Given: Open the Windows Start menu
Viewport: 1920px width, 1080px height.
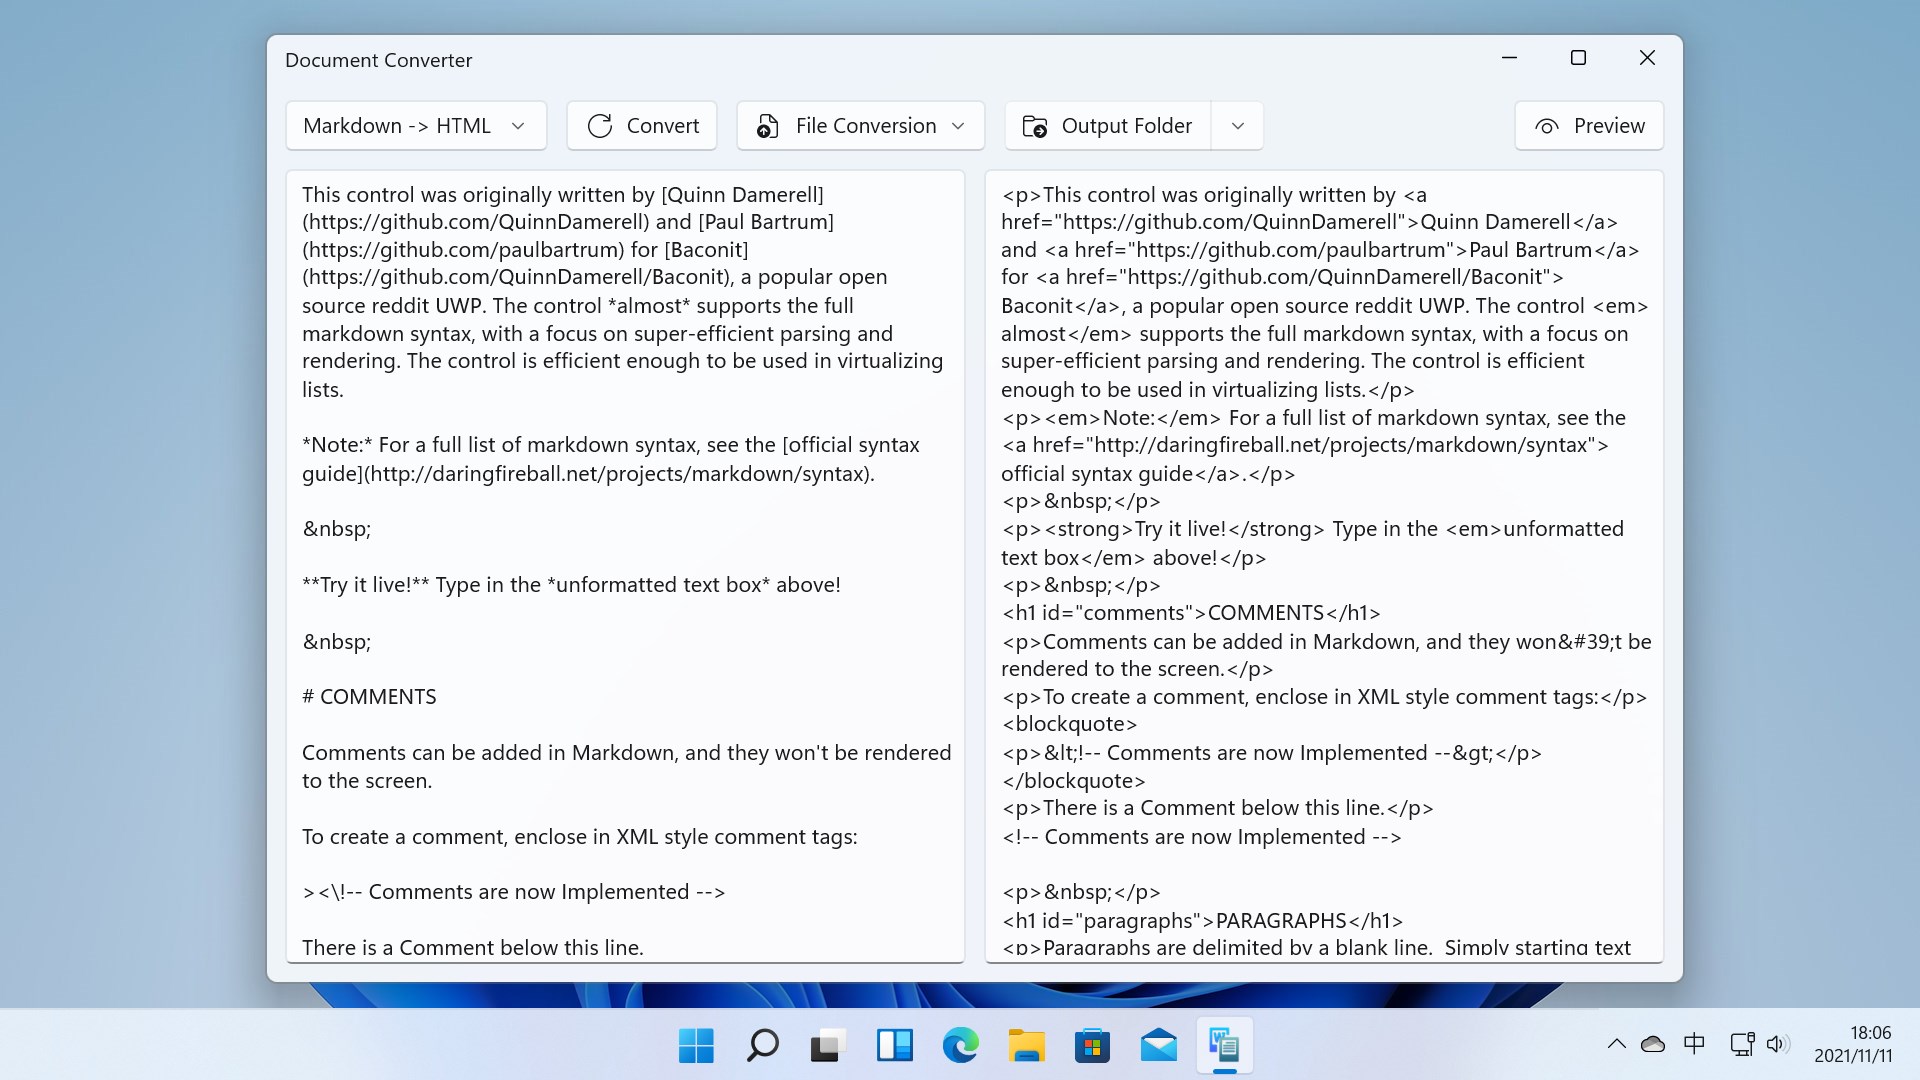Looking at the screenshot, I should coord(696,1046).
